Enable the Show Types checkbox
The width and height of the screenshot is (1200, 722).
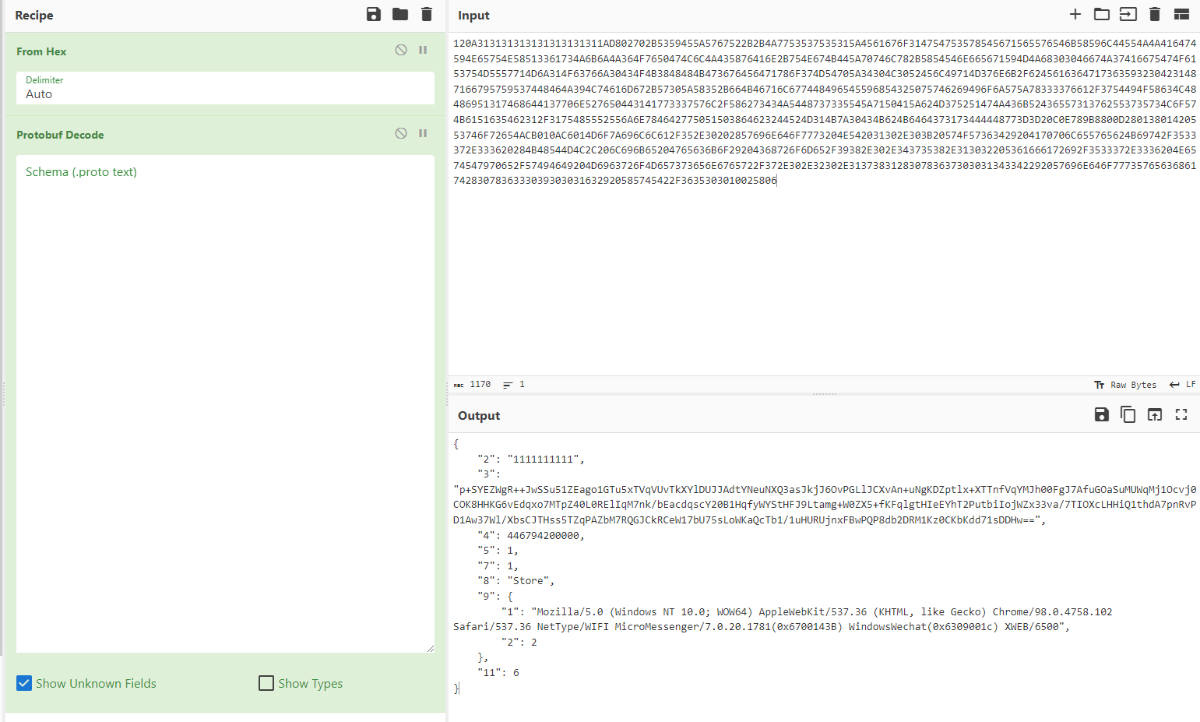266,684
